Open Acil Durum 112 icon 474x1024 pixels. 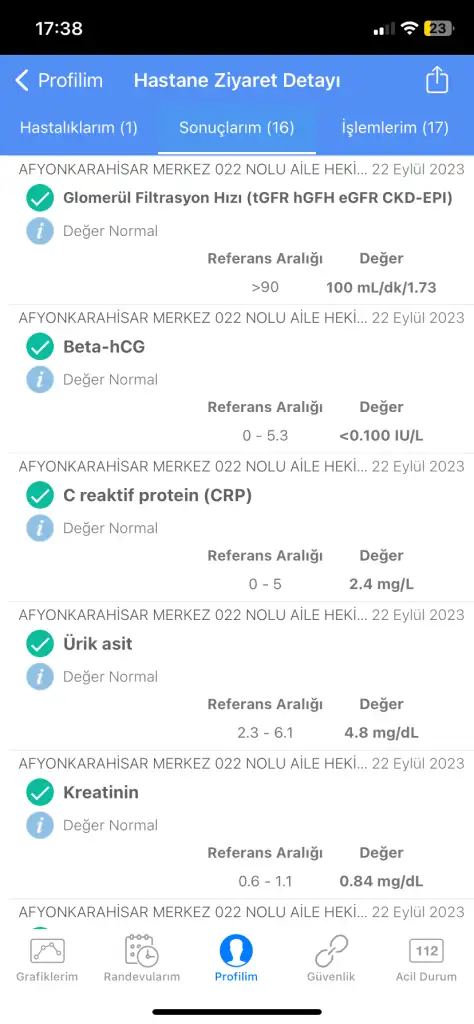coord(426,951)
